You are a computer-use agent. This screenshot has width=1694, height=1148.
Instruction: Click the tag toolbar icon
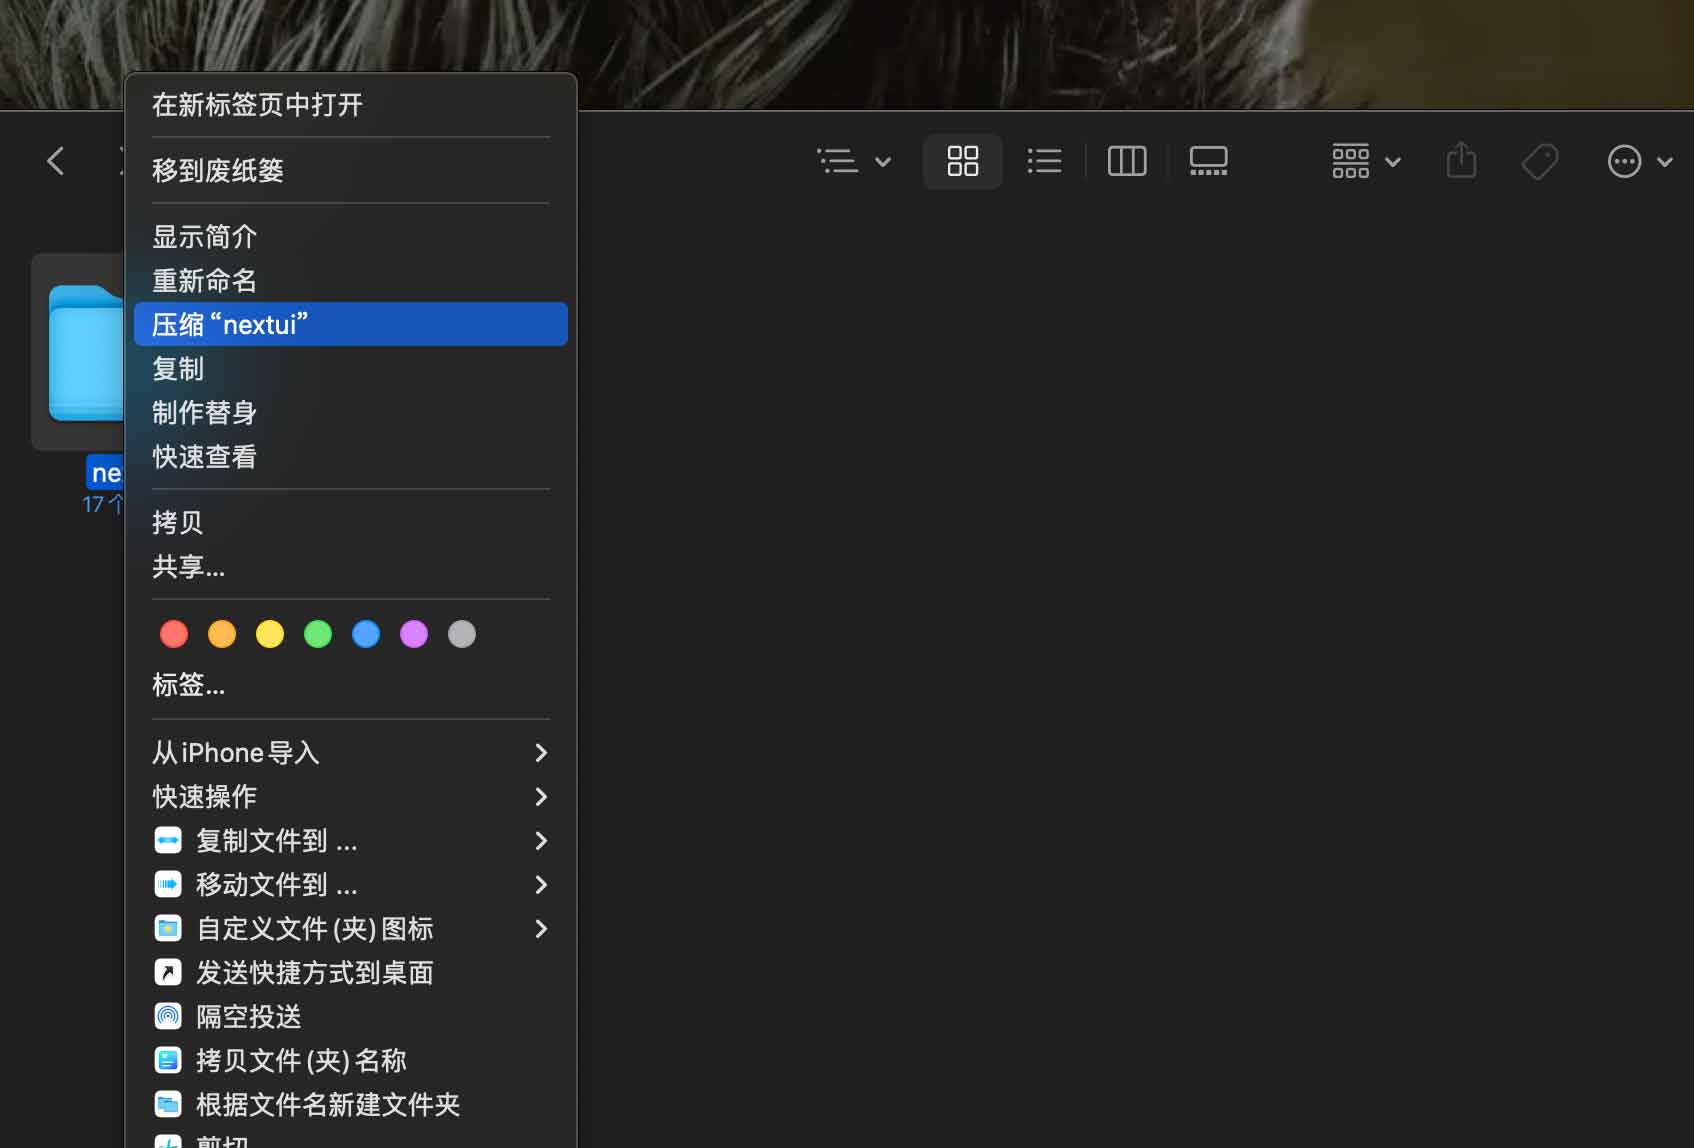pos(1540,161)
